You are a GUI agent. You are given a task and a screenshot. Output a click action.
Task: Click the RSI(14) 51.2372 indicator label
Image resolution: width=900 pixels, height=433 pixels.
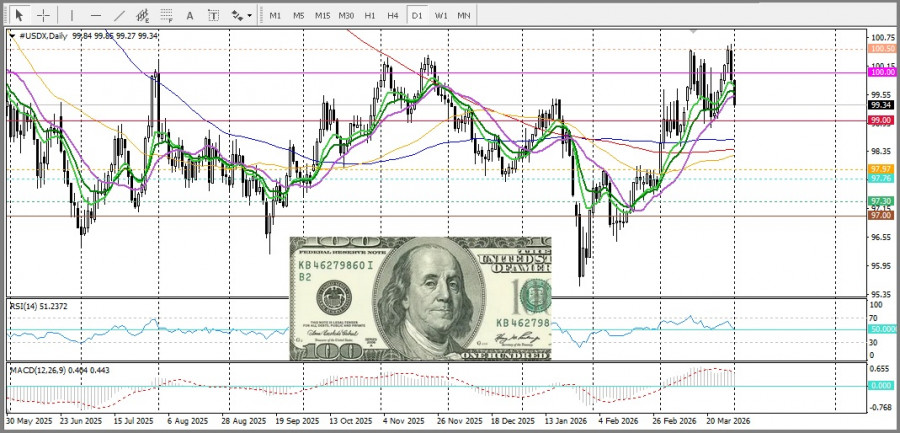point(38,306)
